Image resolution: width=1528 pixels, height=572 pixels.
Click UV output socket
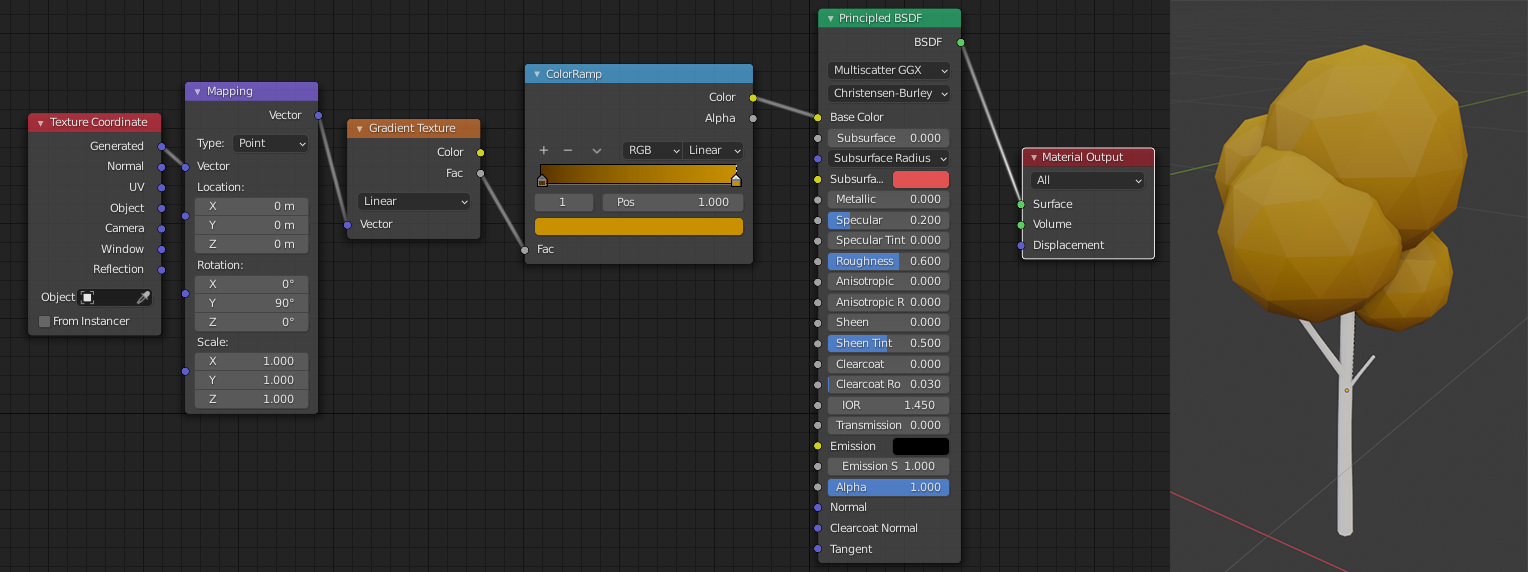tap(161, 187)
